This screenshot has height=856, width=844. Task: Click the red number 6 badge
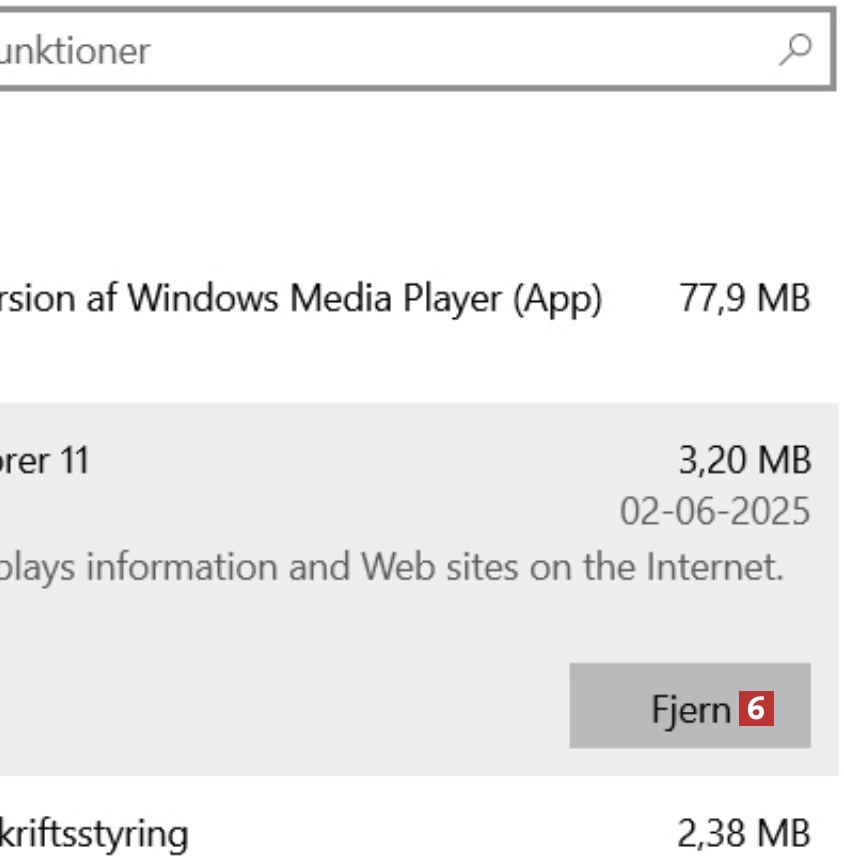757,709
